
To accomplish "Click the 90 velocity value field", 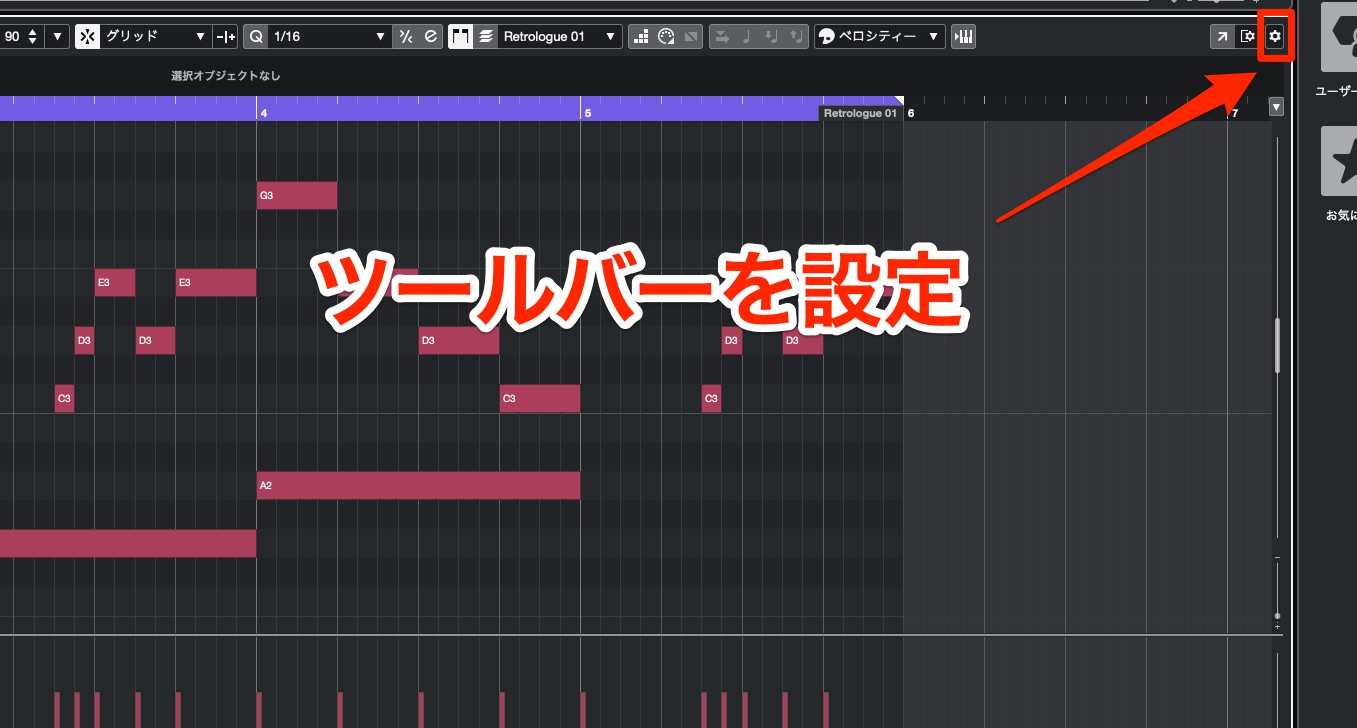I will pos(12,37).
